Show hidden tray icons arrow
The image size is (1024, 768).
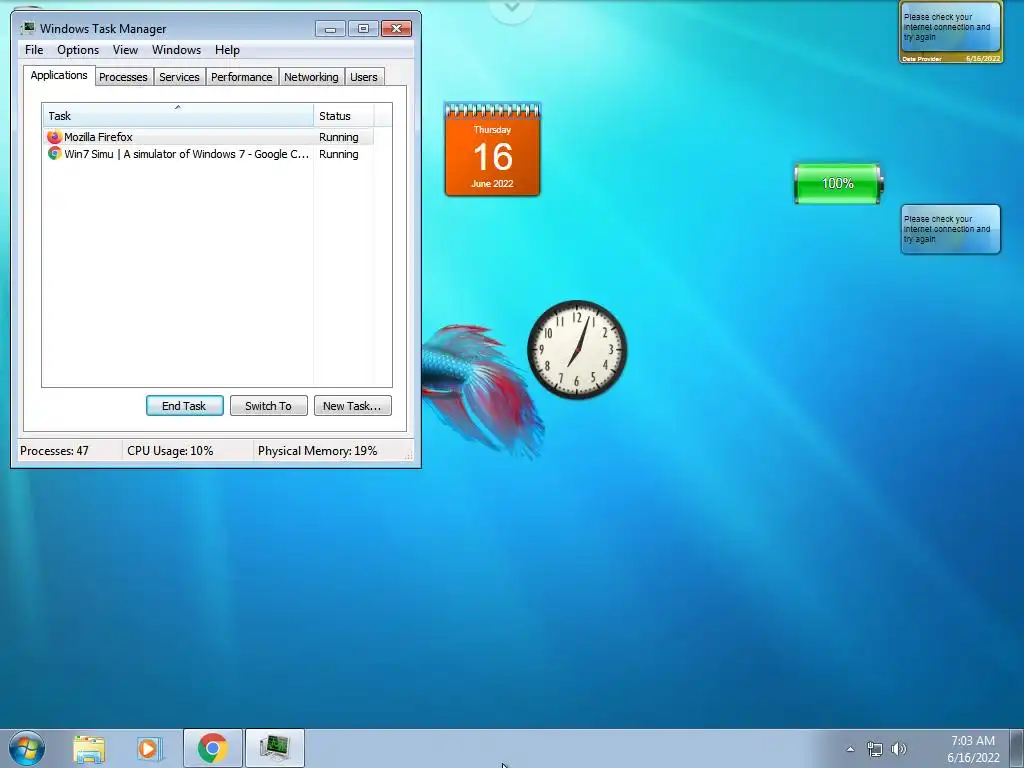[850, 749]
